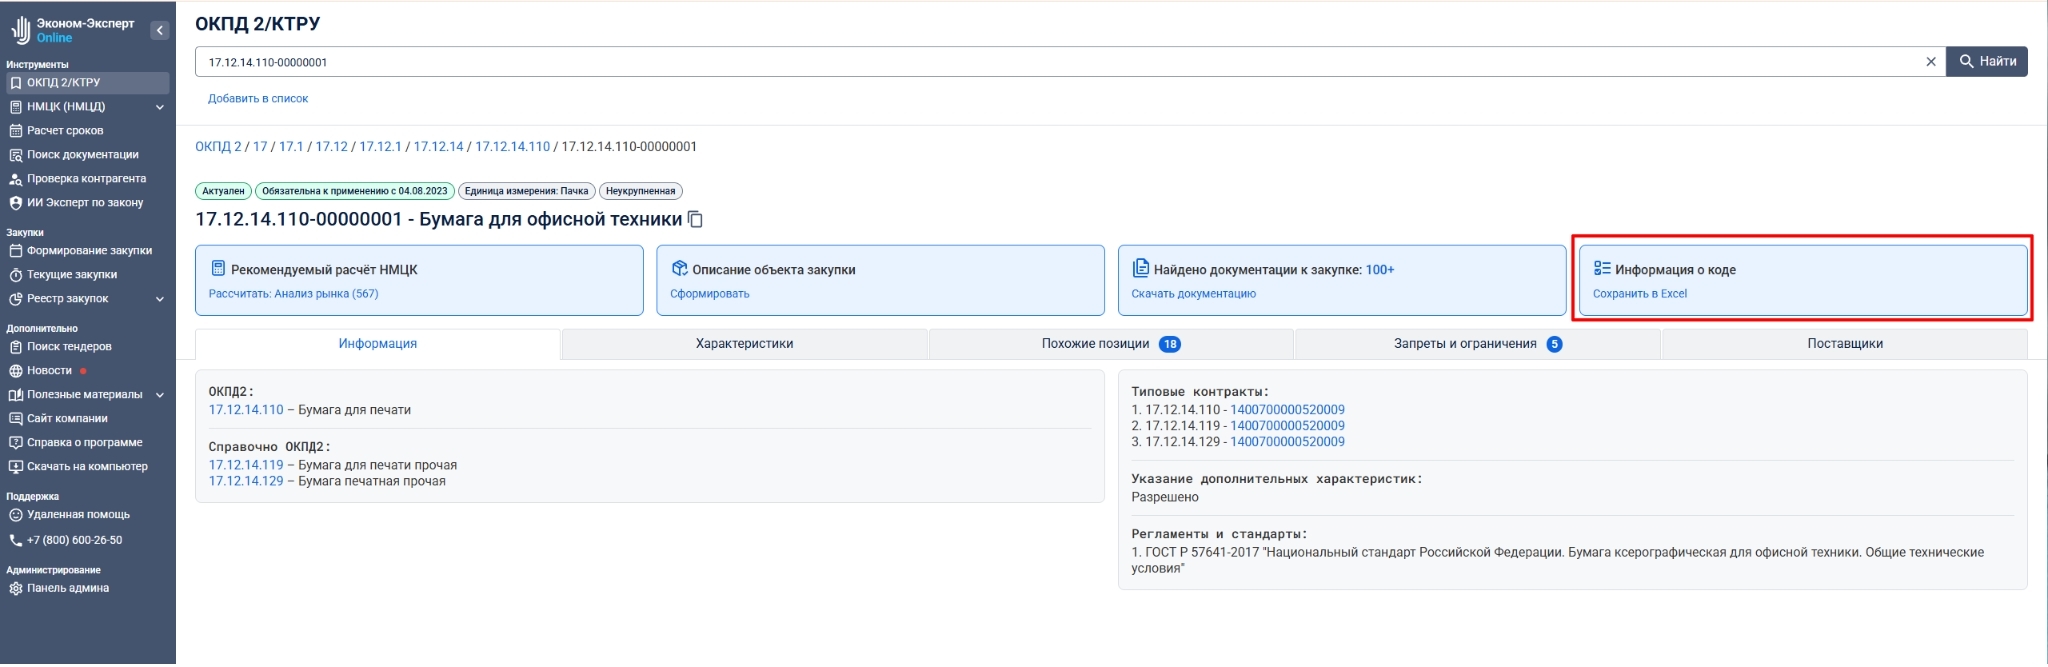Switch to the Характеристики tab
The height and width of the screenshot is (667, 2048).
744,344
